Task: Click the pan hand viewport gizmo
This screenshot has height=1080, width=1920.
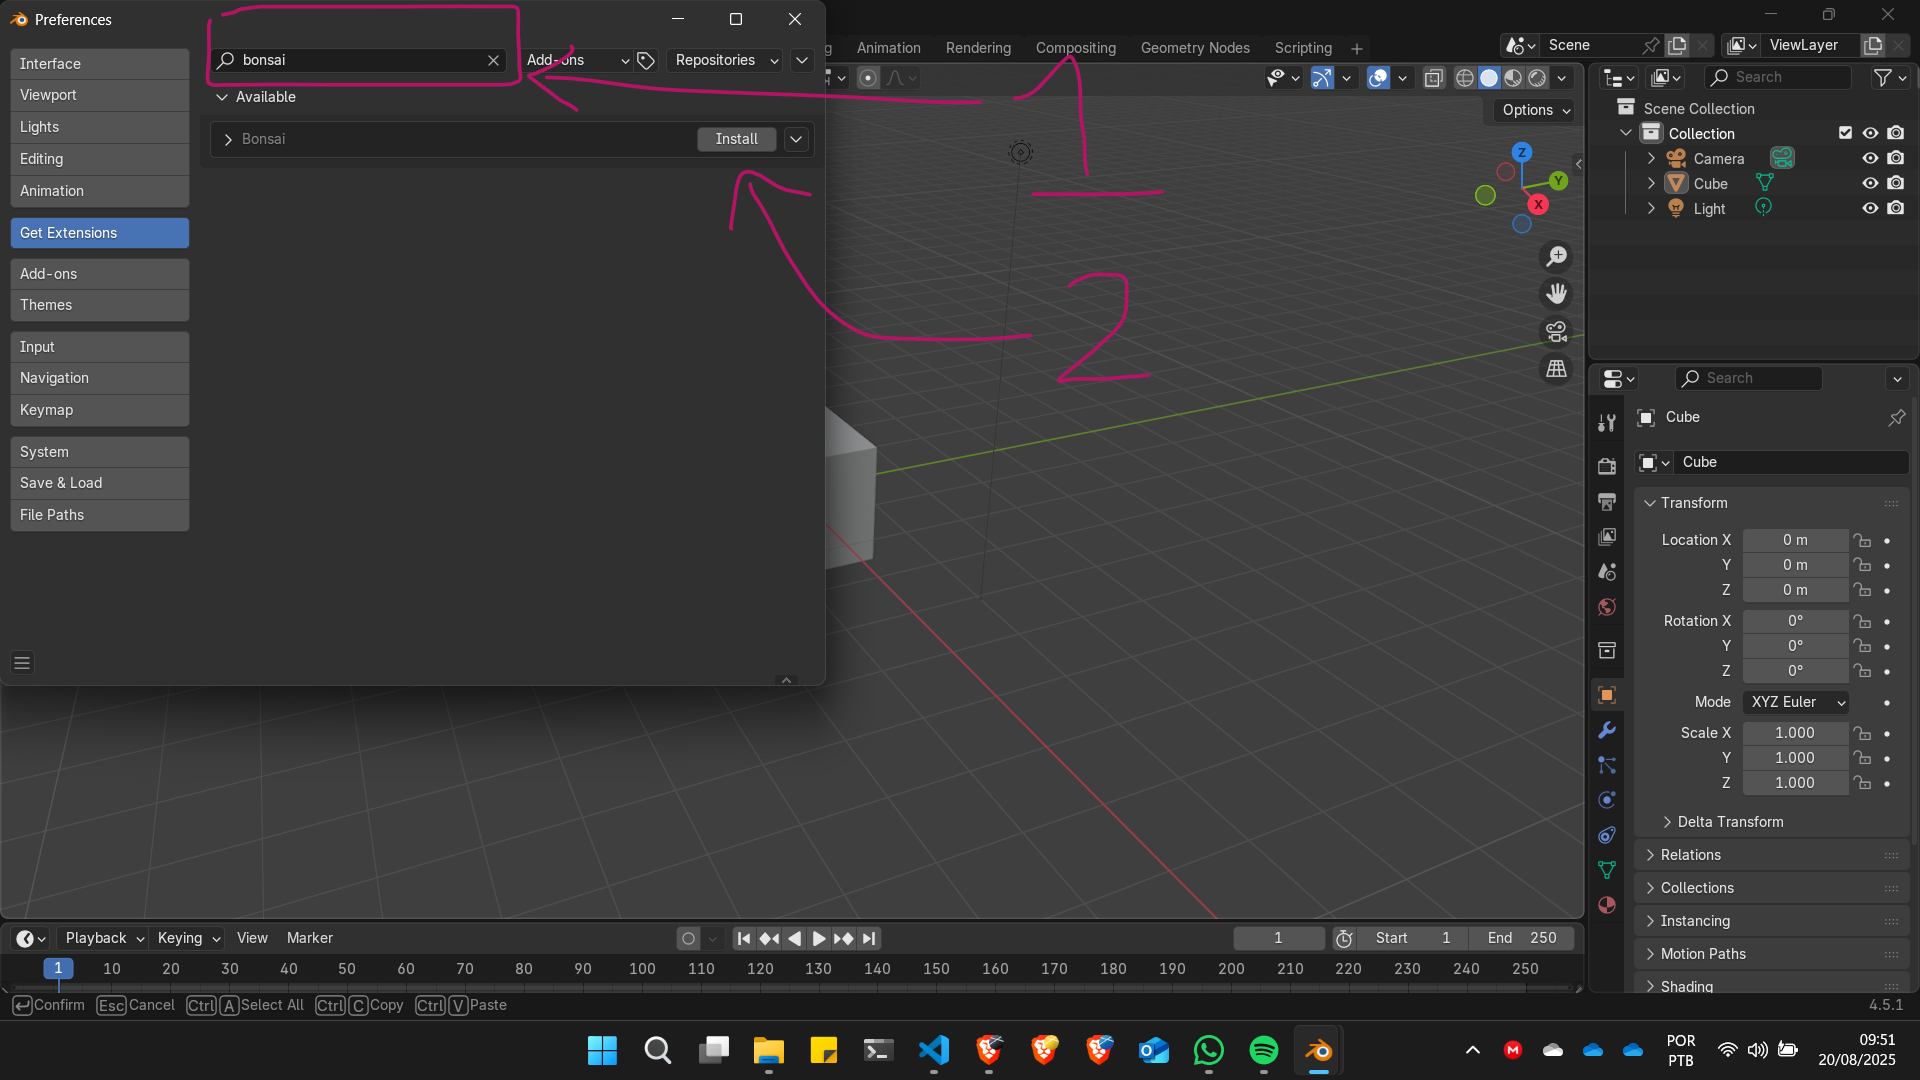Action: click(1557, 294)
